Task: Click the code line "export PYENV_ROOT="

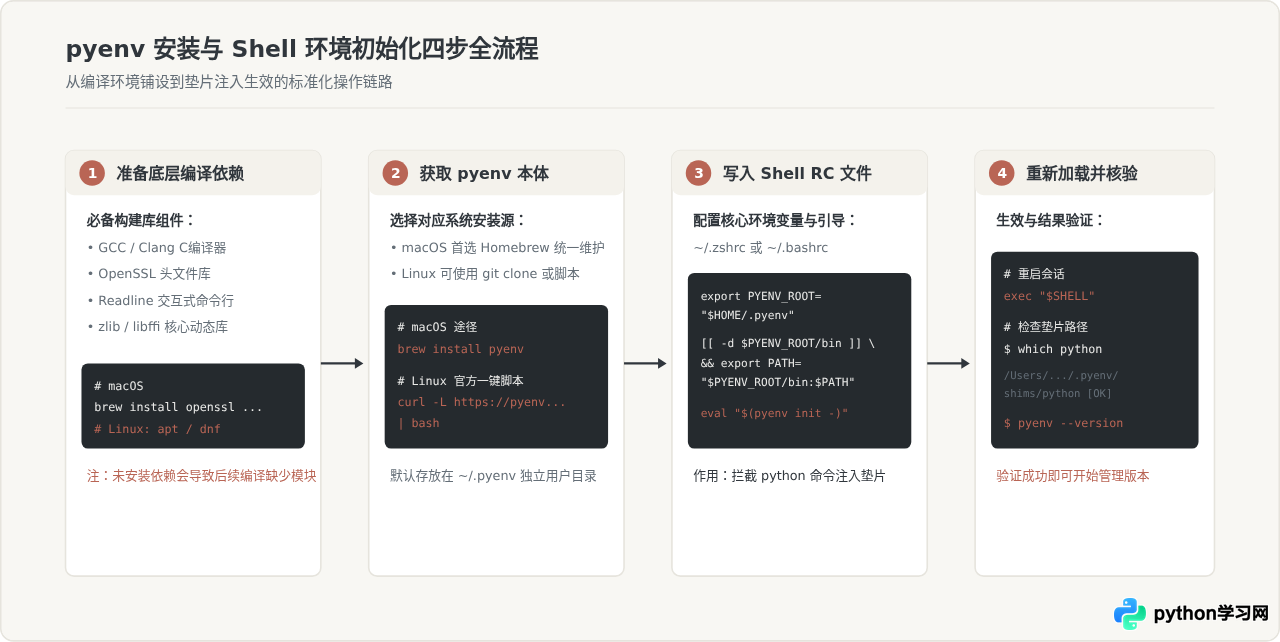Action: point(761,296)
